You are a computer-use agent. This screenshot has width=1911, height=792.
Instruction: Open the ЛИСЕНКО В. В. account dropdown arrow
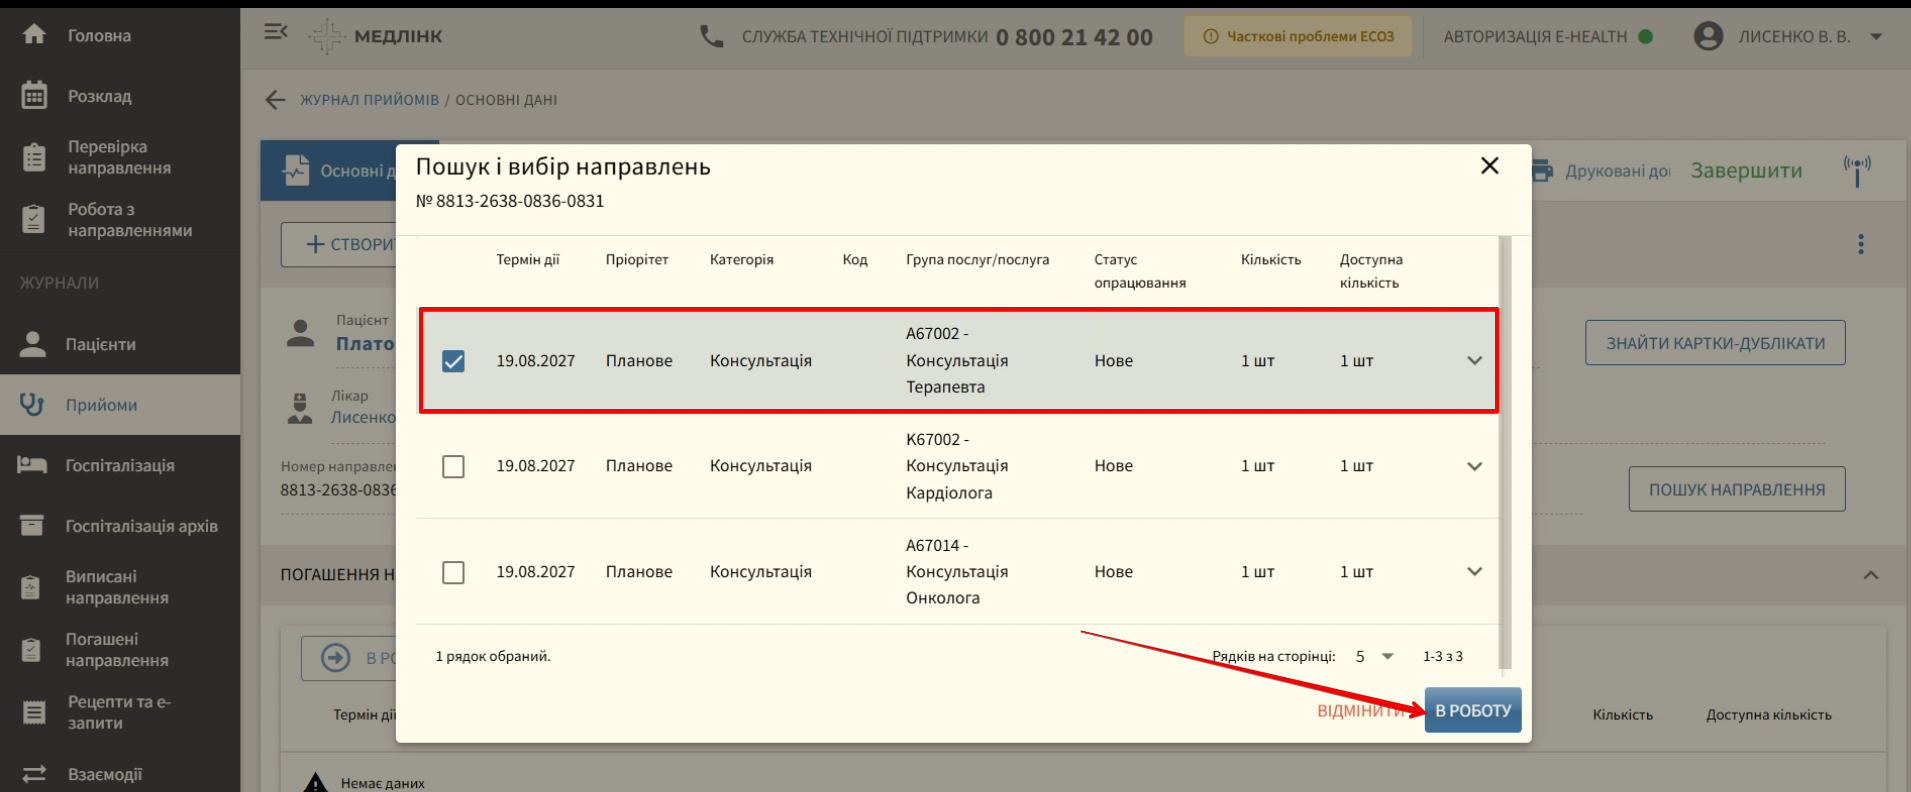1876,37
